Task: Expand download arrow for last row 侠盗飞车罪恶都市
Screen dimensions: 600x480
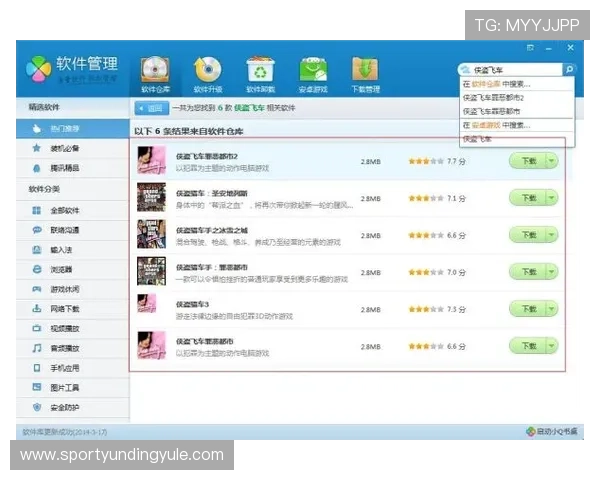Action: click(552, 346)
